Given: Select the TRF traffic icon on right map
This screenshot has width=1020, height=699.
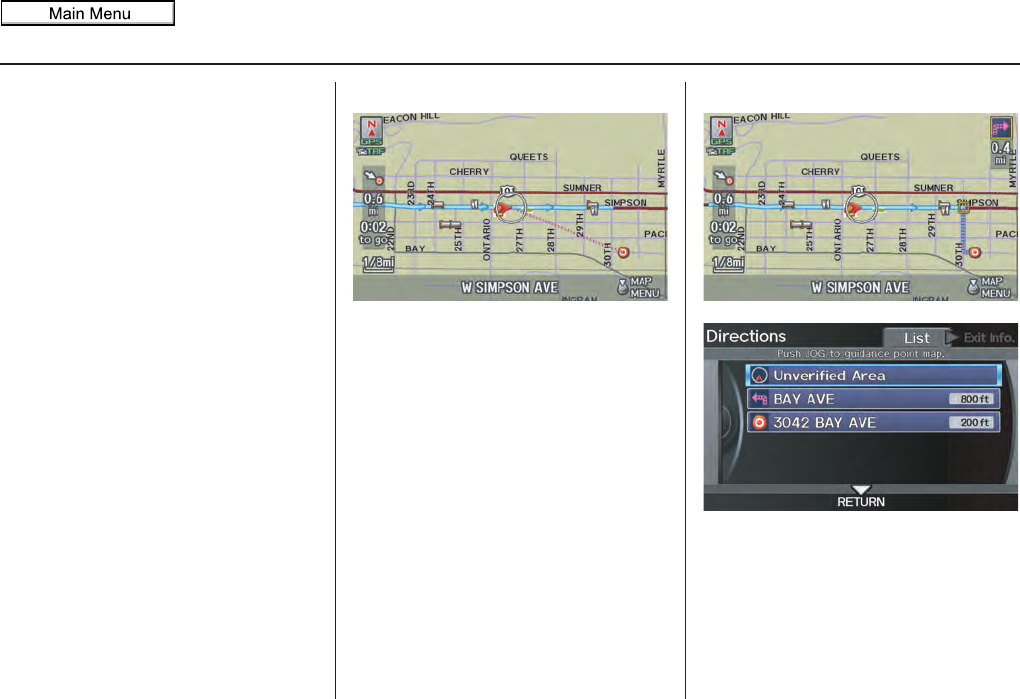Looking at the screenshot, I should [721, 151].
